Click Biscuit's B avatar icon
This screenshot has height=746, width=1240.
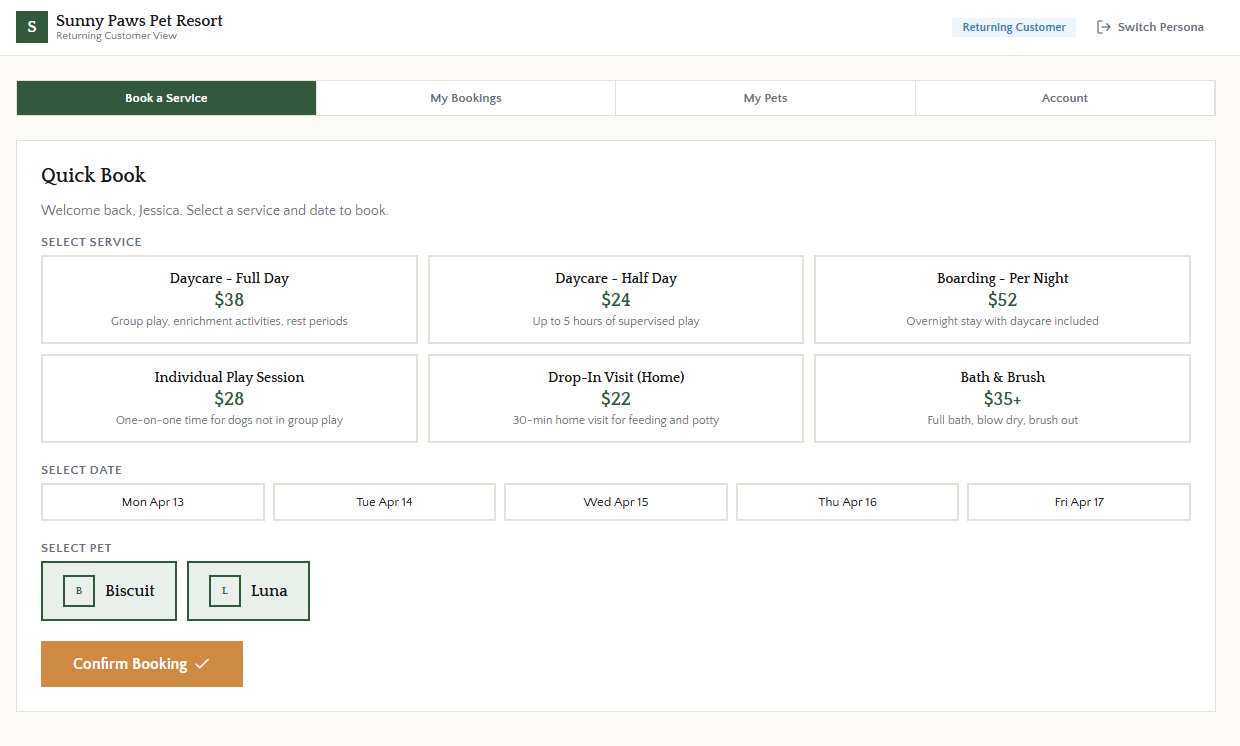click(79, 591)
